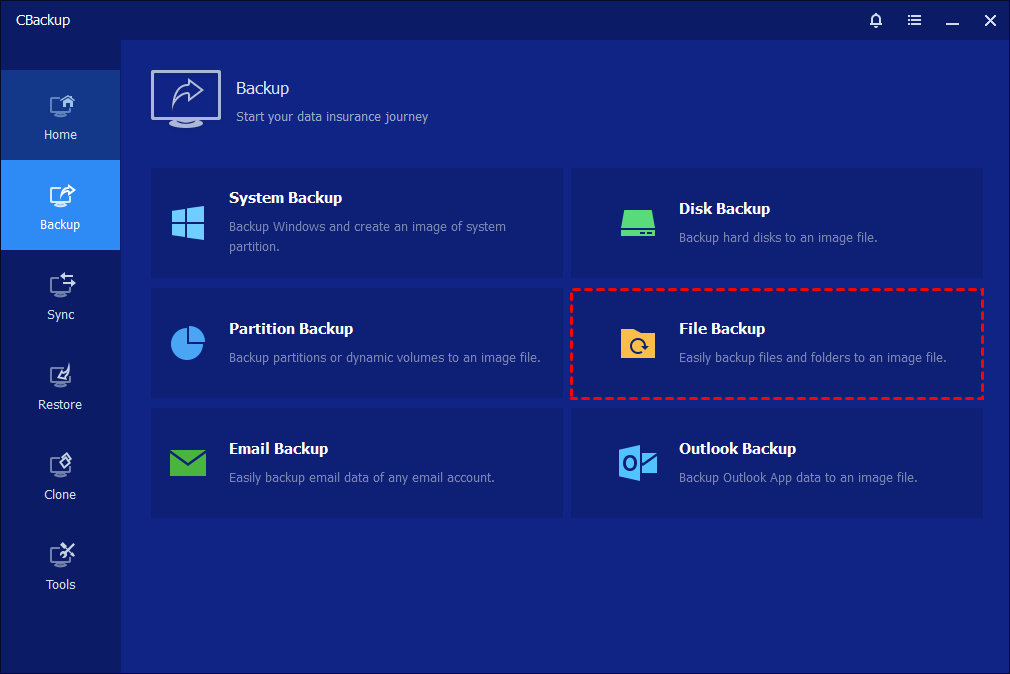Click the Email Backup title text
This screenshot has width=1010, height=674.
pos(278,449)
